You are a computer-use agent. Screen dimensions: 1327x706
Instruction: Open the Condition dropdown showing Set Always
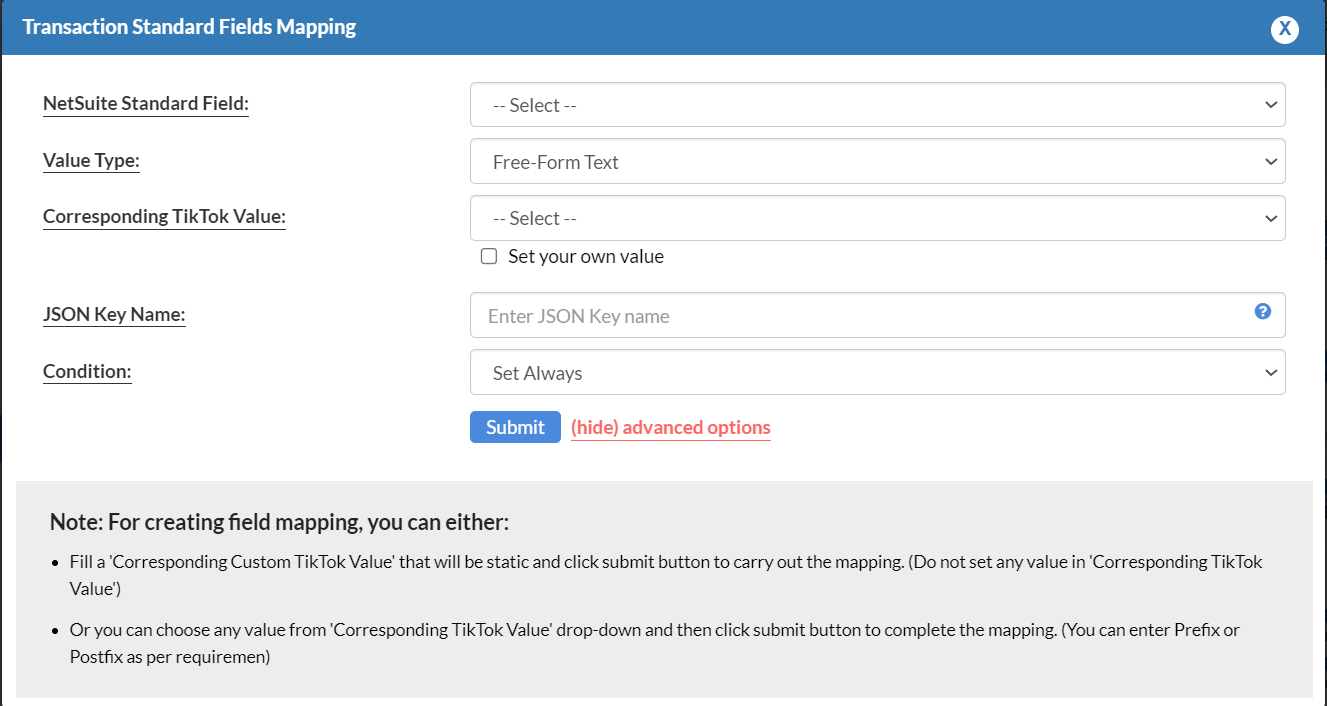coord(877,371)
